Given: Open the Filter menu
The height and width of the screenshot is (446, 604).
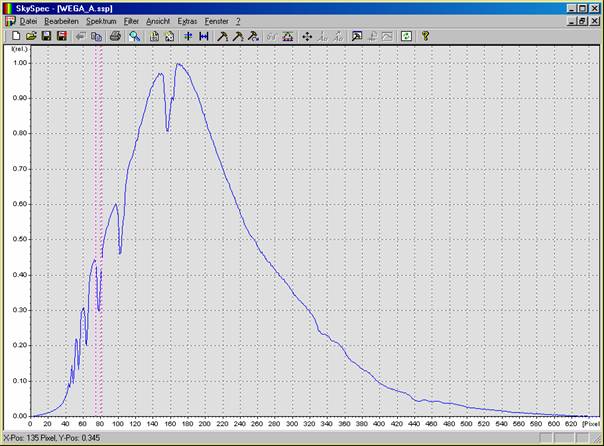Looking at the screenshot, I should click(132, 21).
